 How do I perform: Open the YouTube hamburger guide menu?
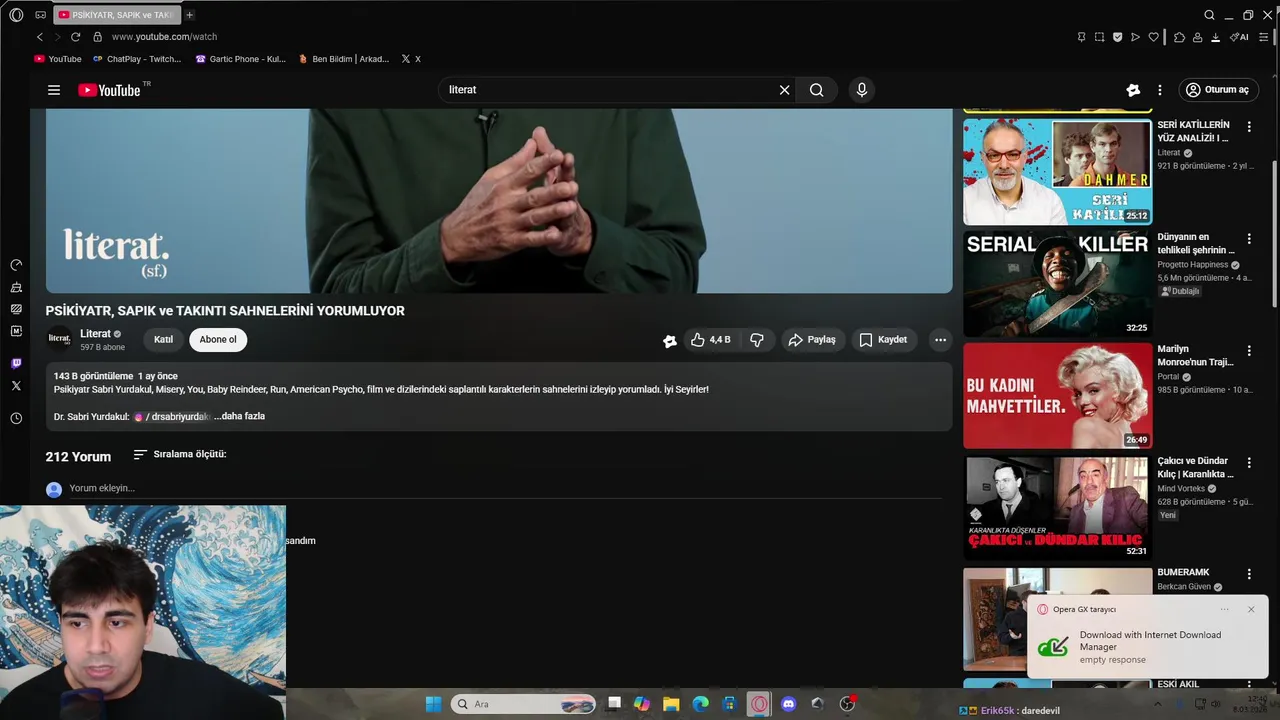(x=54, y=90)
